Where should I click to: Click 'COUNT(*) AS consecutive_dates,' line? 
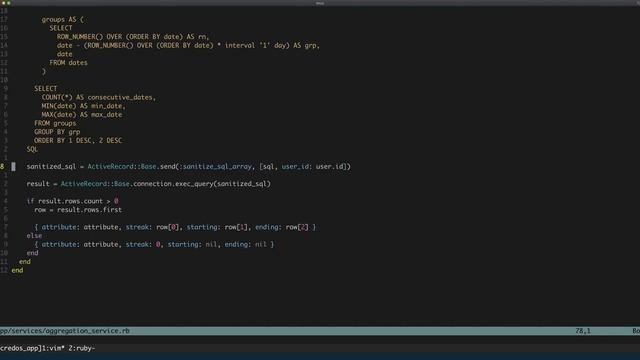99,97
